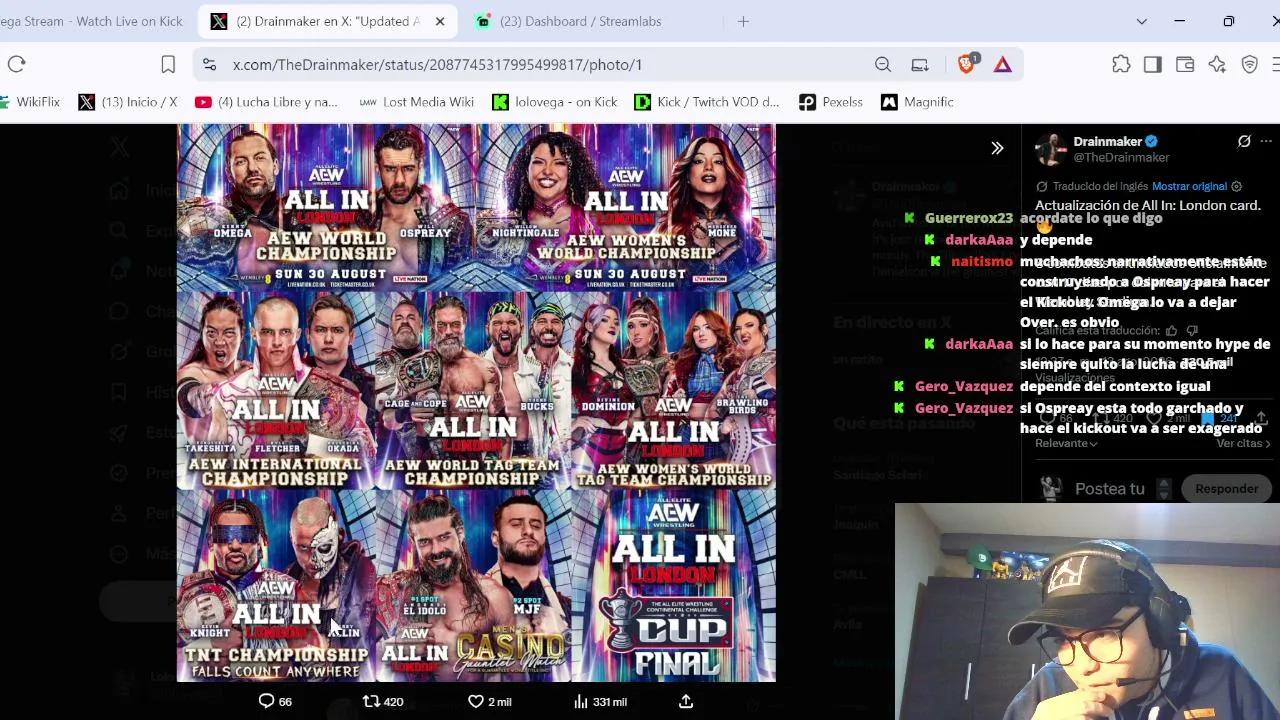This screenshot has width=1280, height=720.
Task: Open the Pexelss bookmark
Action: pyautogui.click(x=831, y=102)
